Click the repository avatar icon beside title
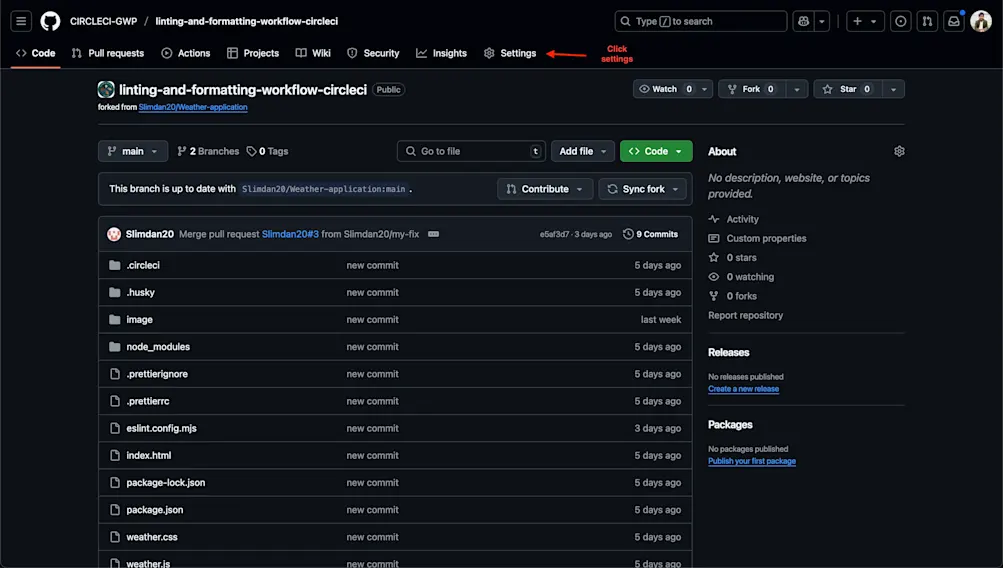Screen dimensions: 1003x568 [x=106, y=90]
